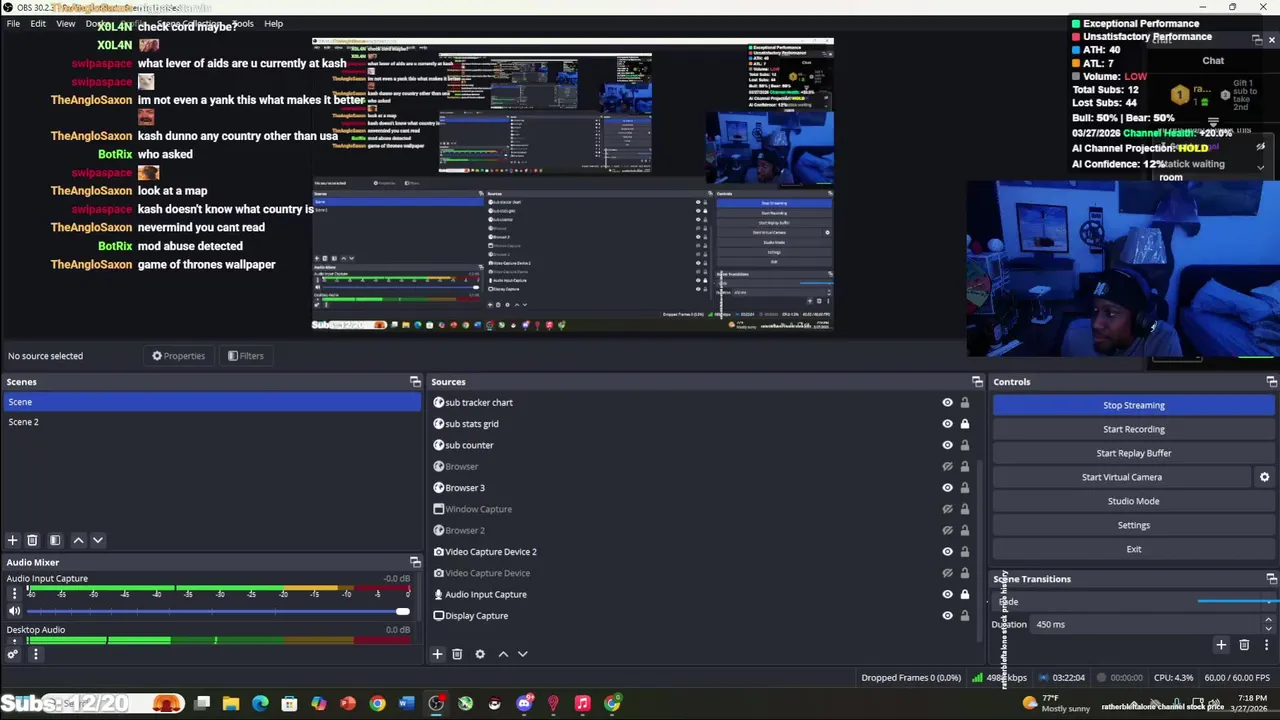Screen dimensions: 1280x720
Task: Adjust Audio Input Capture volume slider
Action: 218,611
